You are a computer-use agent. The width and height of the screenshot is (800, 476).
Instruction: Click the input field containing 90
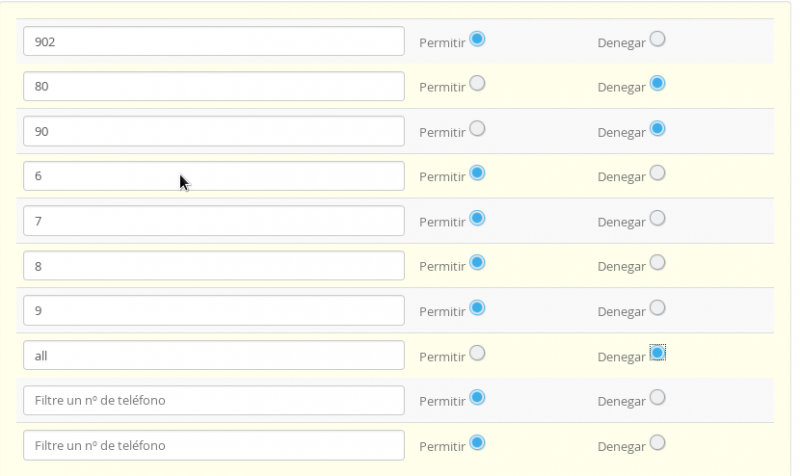(213, 131)
